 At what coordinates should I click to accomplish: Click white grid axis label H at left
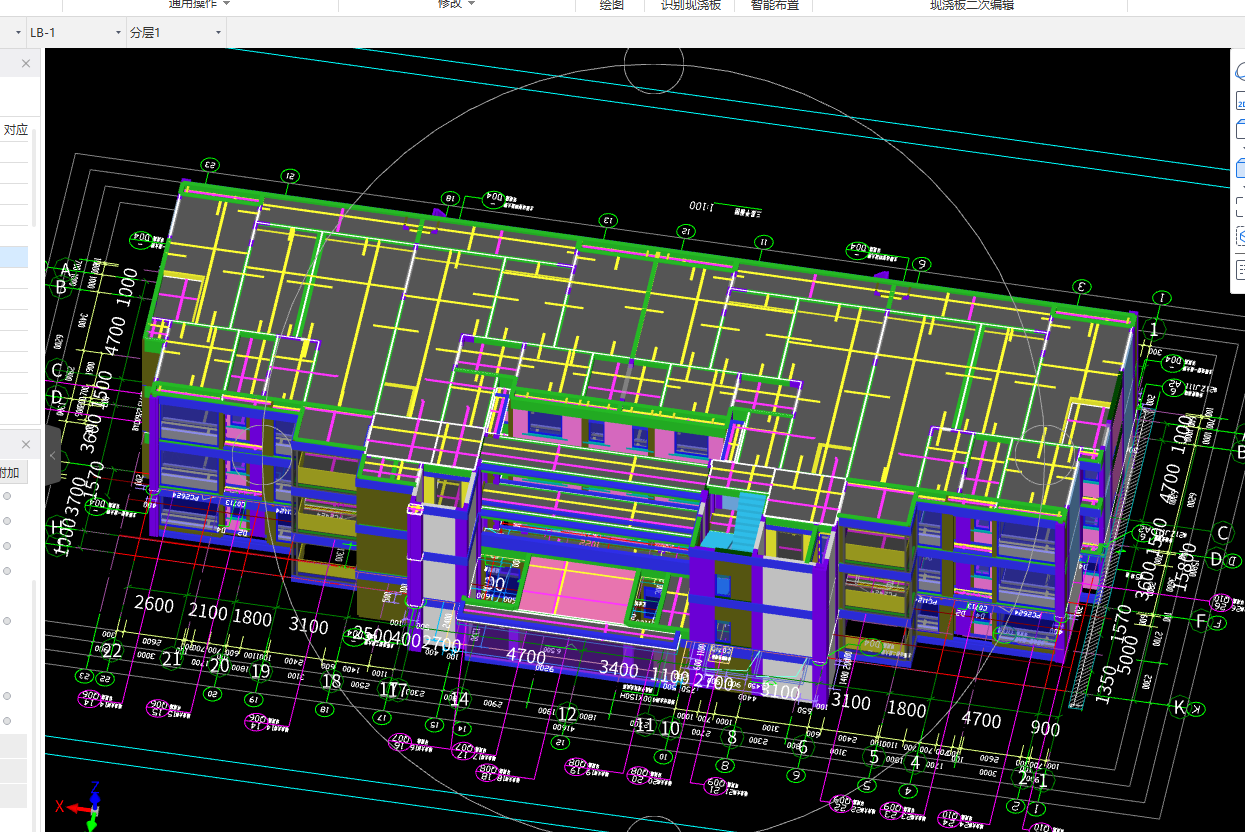click(x=56, y=527)
